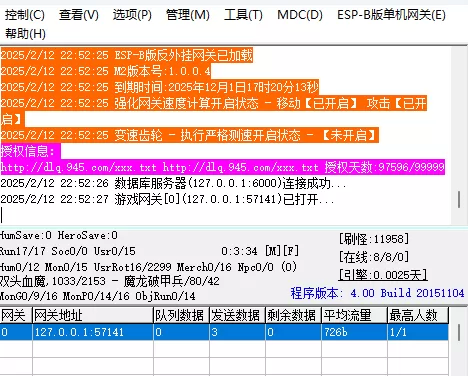Open the MDC(D) menu
This screenshot has height=376, width=468.
pos(300,15)
